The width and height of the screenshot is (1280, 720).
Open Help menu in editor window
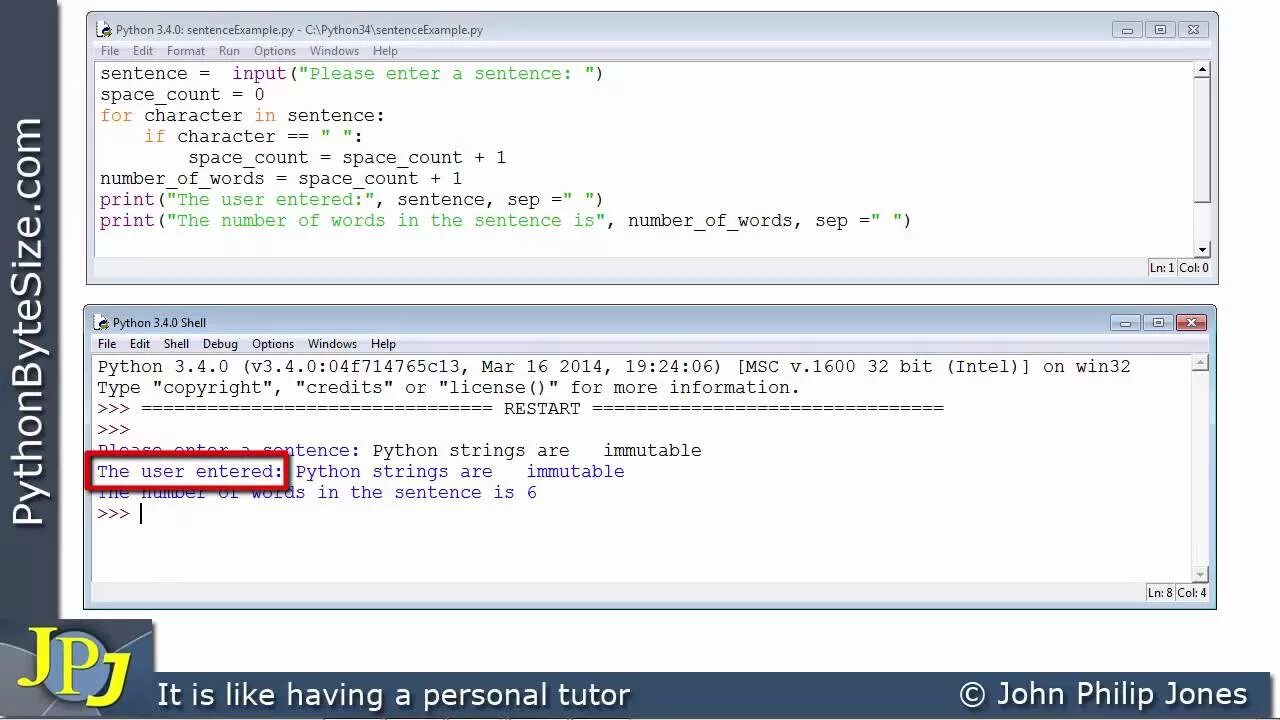coord(385,51)
